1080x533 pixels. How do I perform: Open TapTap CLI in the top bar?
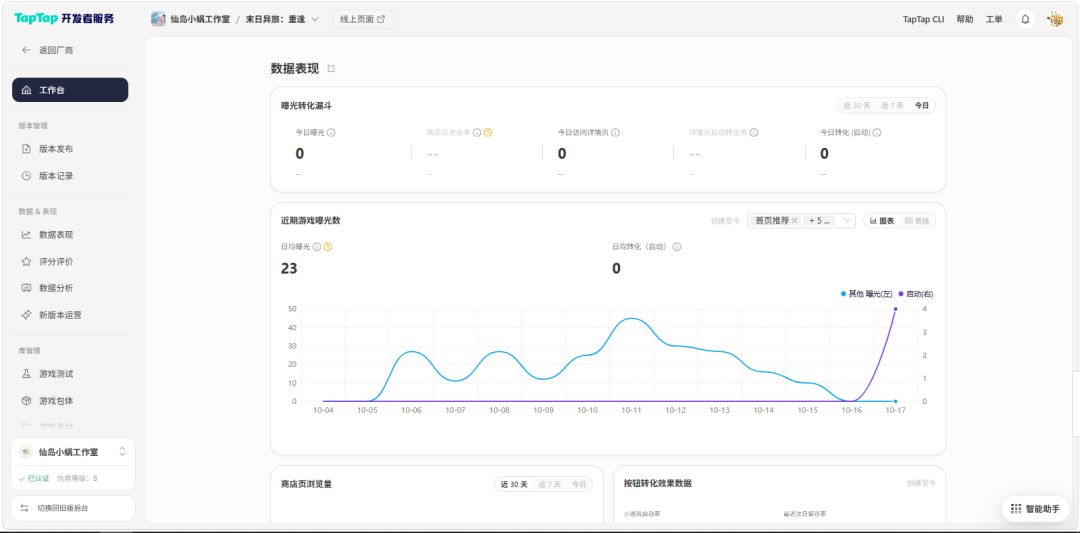click(x=924, y=19)
